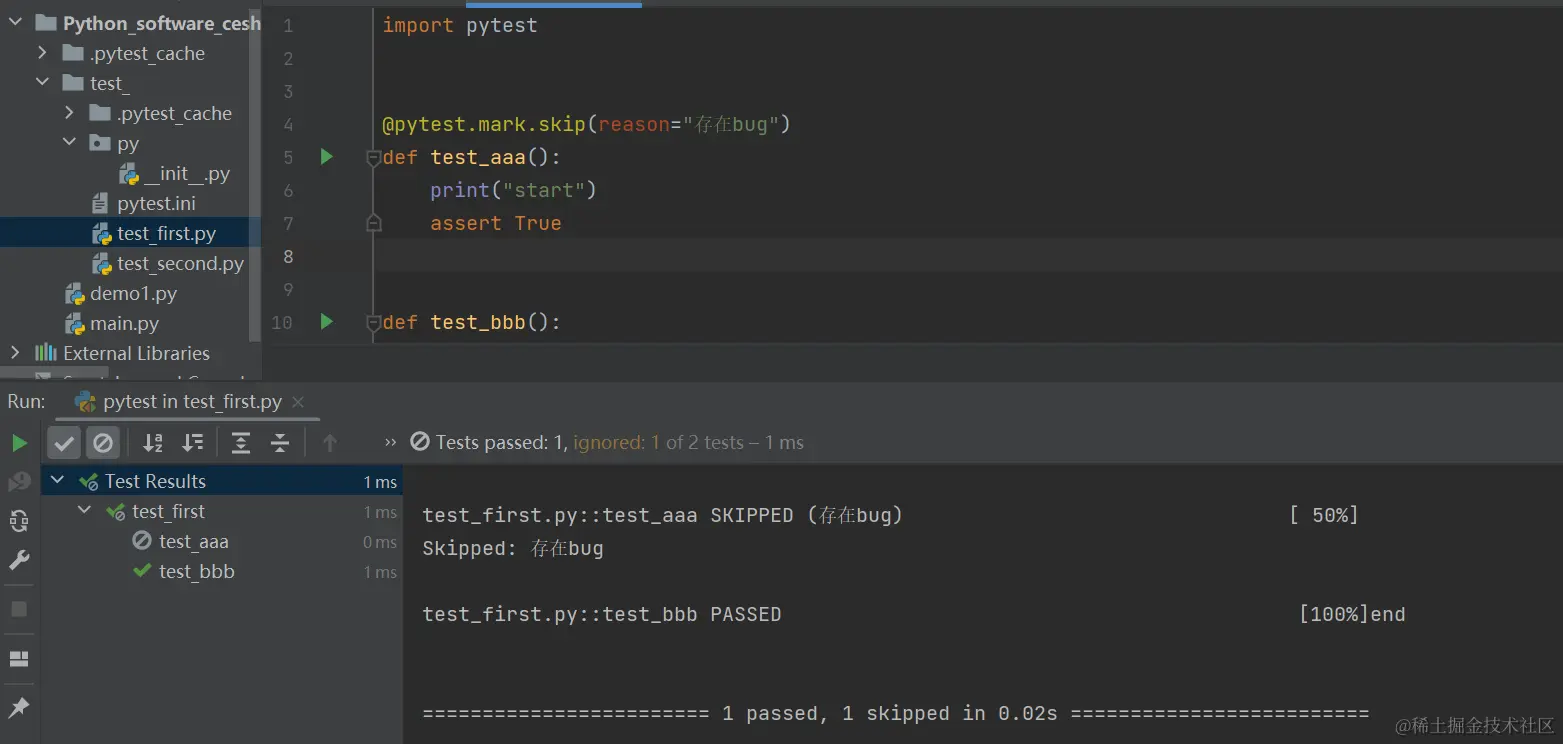Fold the test_bbb function at line 10
Image resolution: width=1563 pixels, height=744 pixels.
pos(374,323)
